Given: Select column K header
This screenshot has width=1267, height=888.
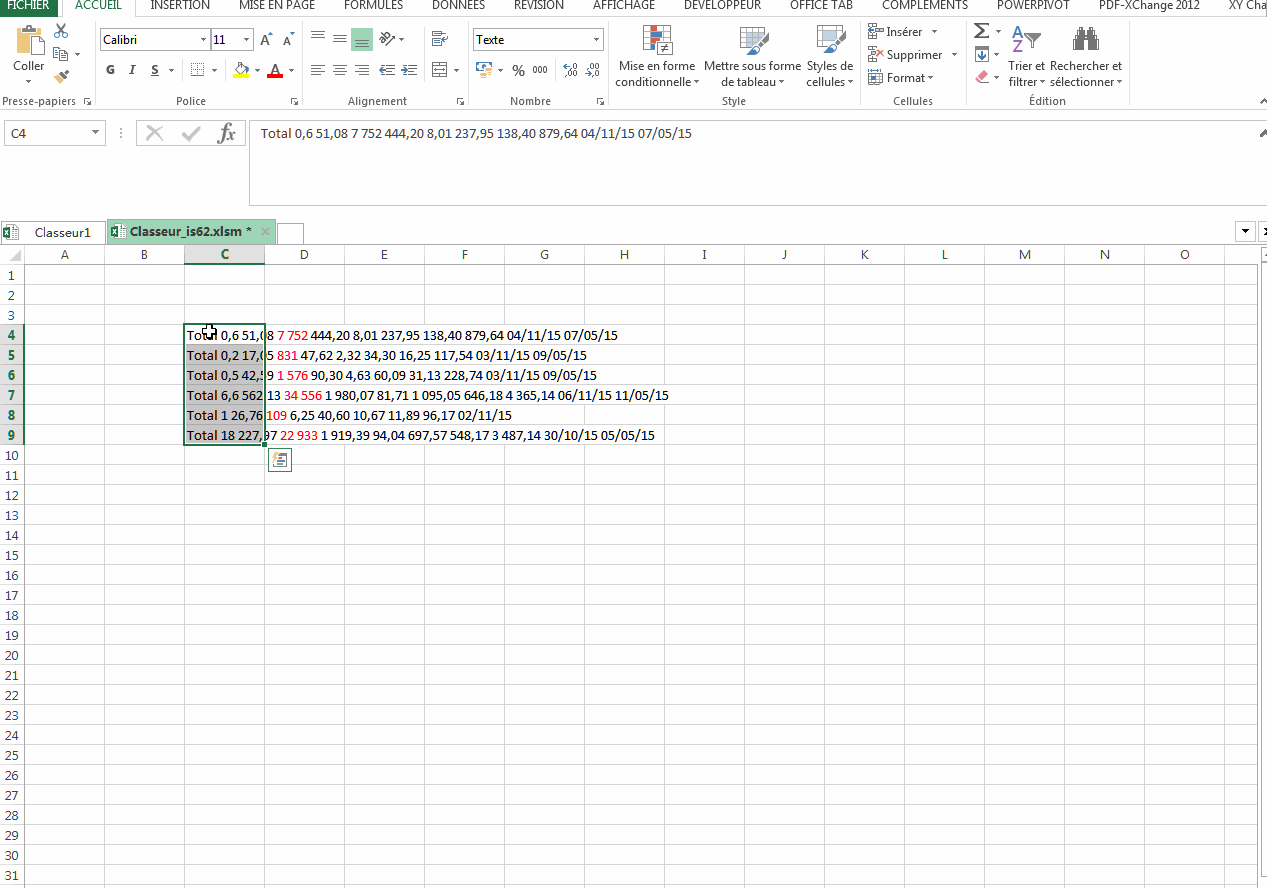Looking at the screenshot, I should pos(864,255).
